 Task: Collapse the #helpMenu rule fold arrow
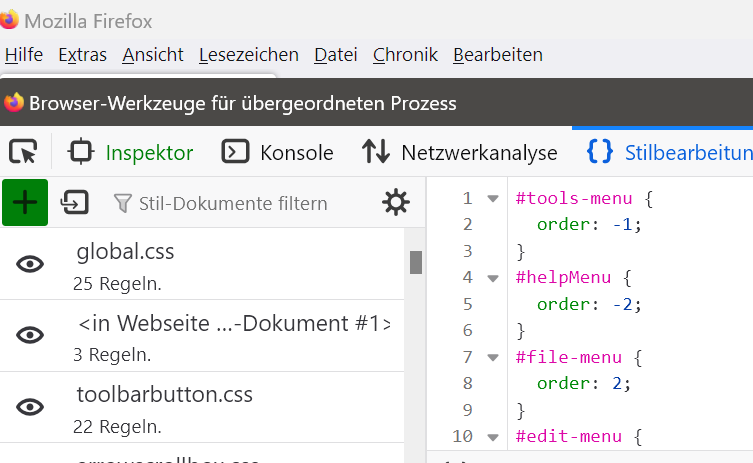[492, 278]
